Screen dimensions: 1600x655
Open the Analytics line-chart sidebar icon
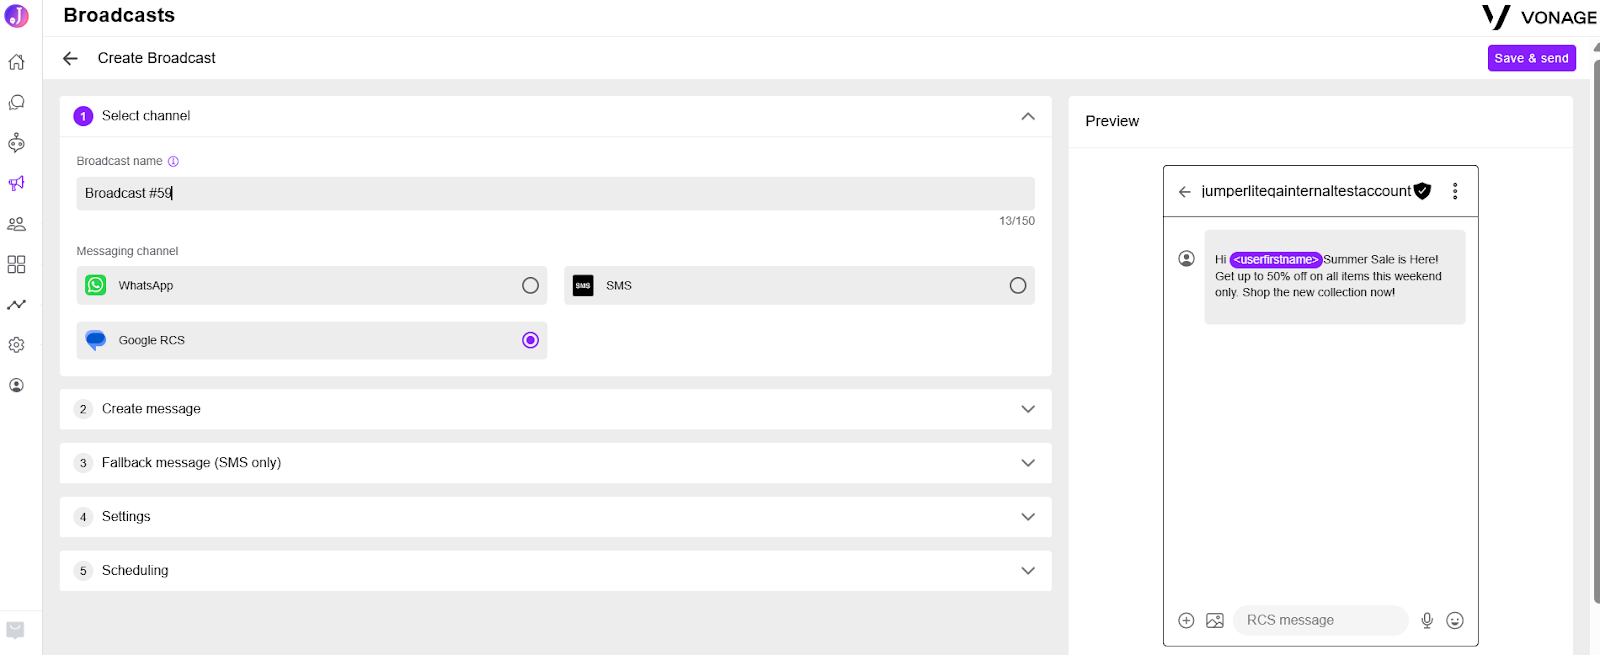[16, 305]
